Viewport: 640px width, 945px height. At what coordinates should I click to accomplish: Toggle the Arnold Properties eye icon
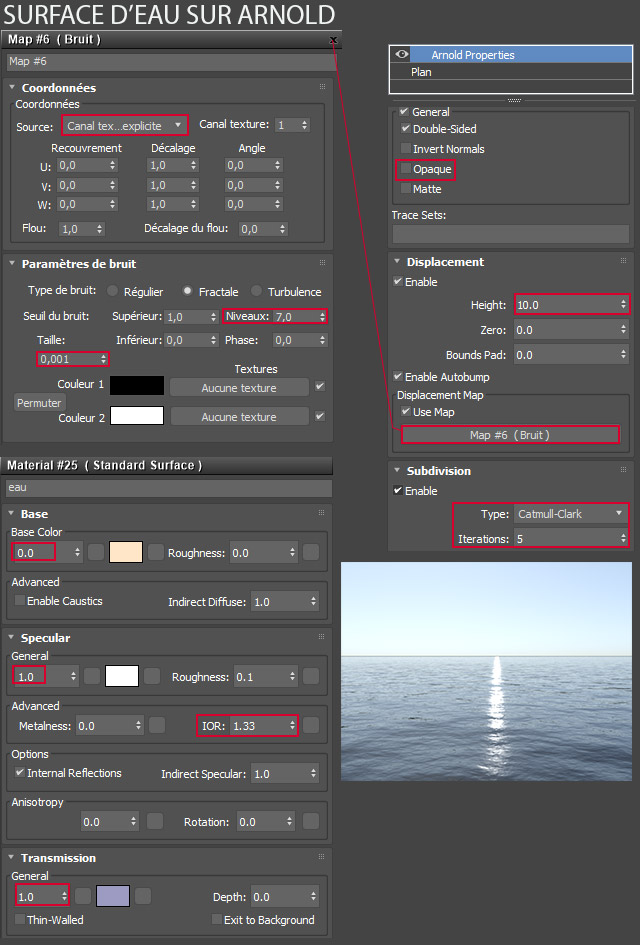coord(403,55)
